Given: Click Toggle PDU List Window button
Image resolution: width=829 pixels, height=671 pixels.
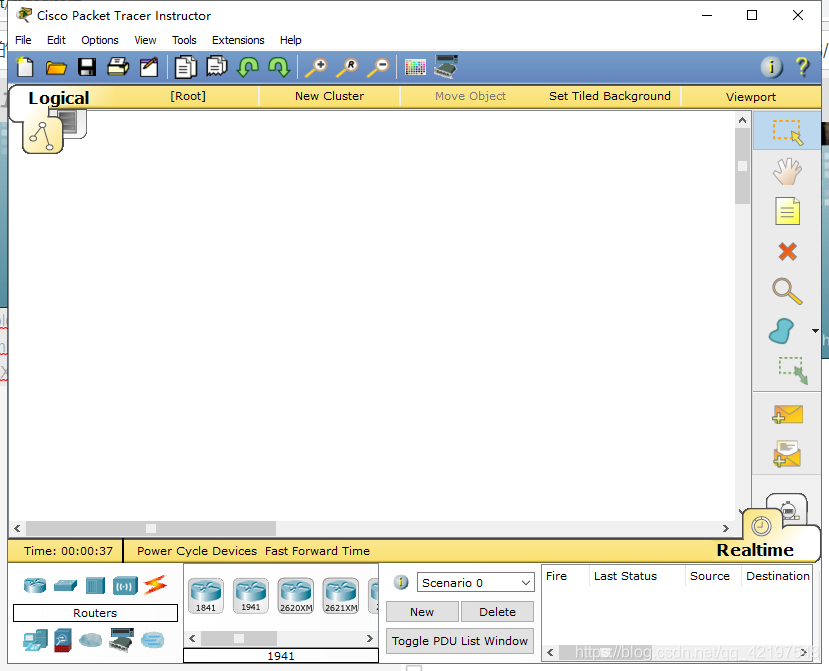Looking at the screenshot, I should point(460,641).
